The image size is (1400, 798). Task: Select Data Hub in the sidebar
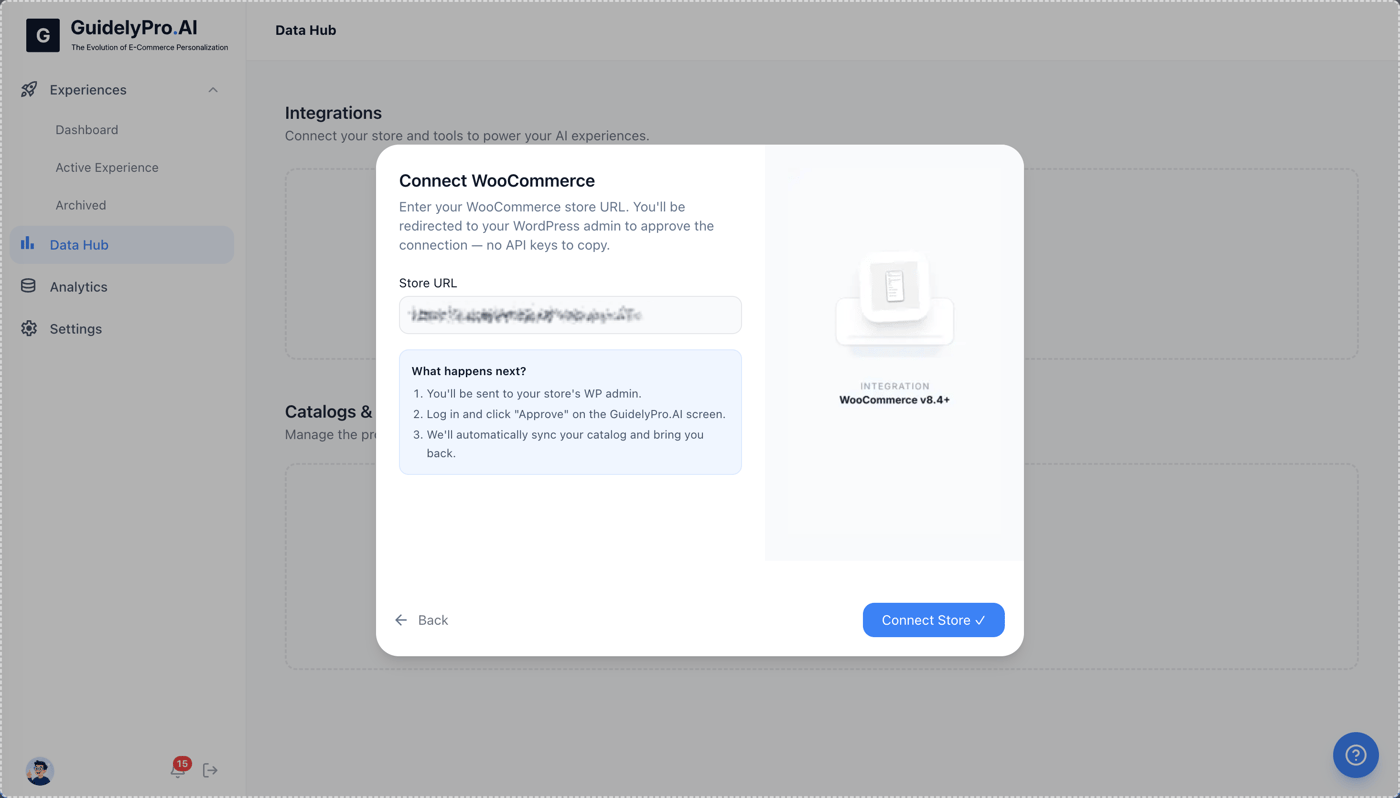coord(122,245)
